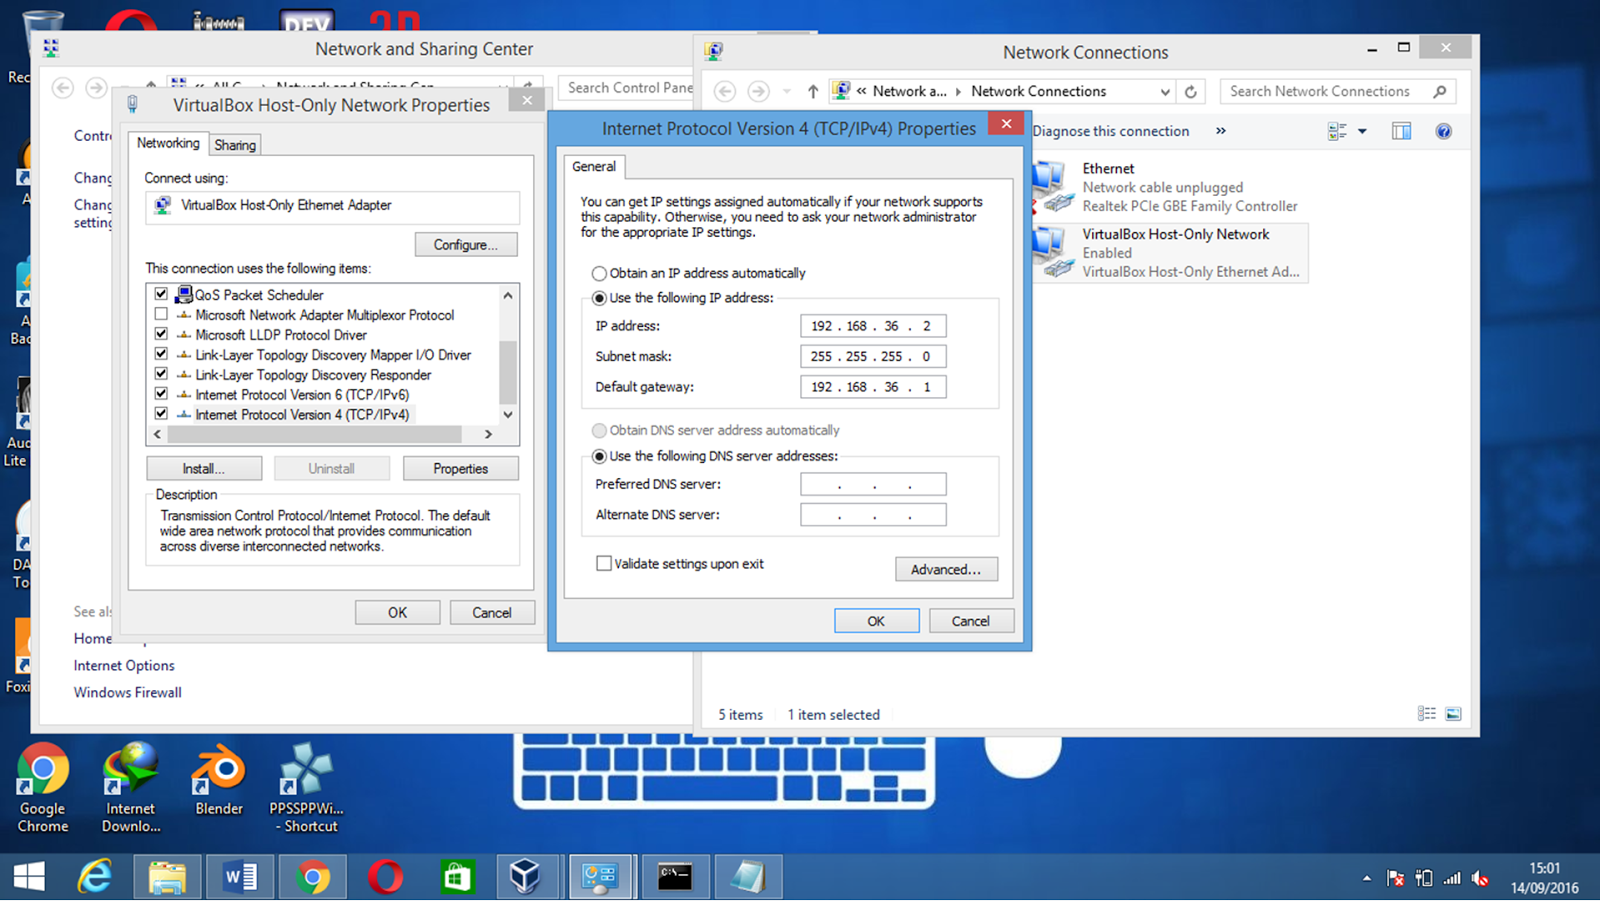
Task: Enable Microsoft Network Adapter Multiplexor Protocol
Action: (161, 314)
